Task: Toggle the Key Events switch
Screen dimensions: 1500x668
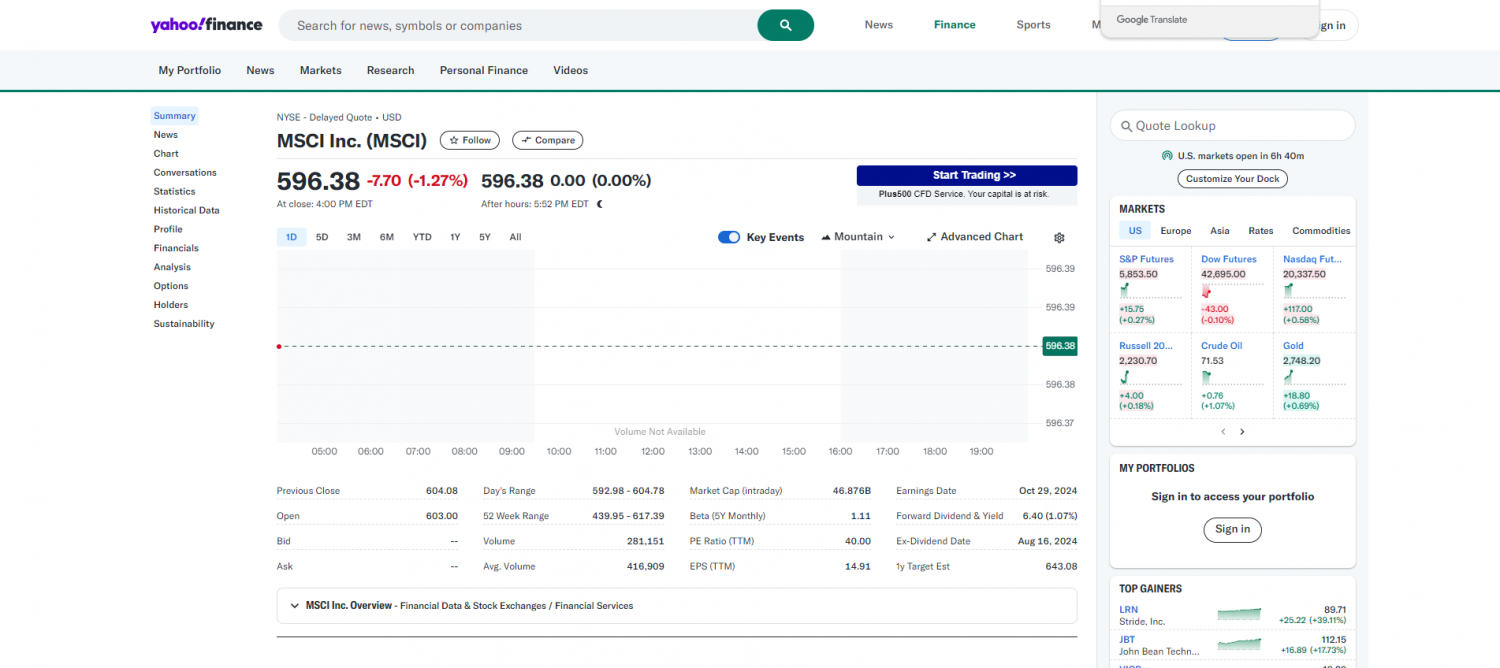Action: point(729,238)
